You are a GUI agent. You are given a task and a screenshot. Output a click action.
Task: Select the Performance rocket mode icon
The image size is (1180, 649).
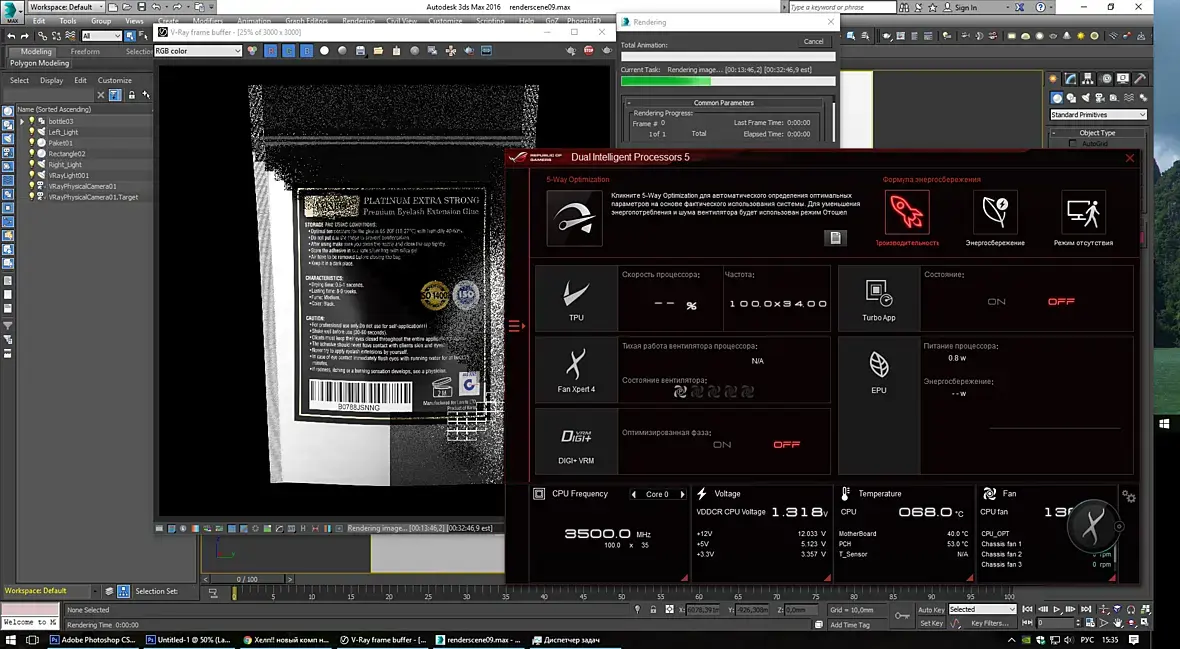pyautogui.click(x=906, y=212)
